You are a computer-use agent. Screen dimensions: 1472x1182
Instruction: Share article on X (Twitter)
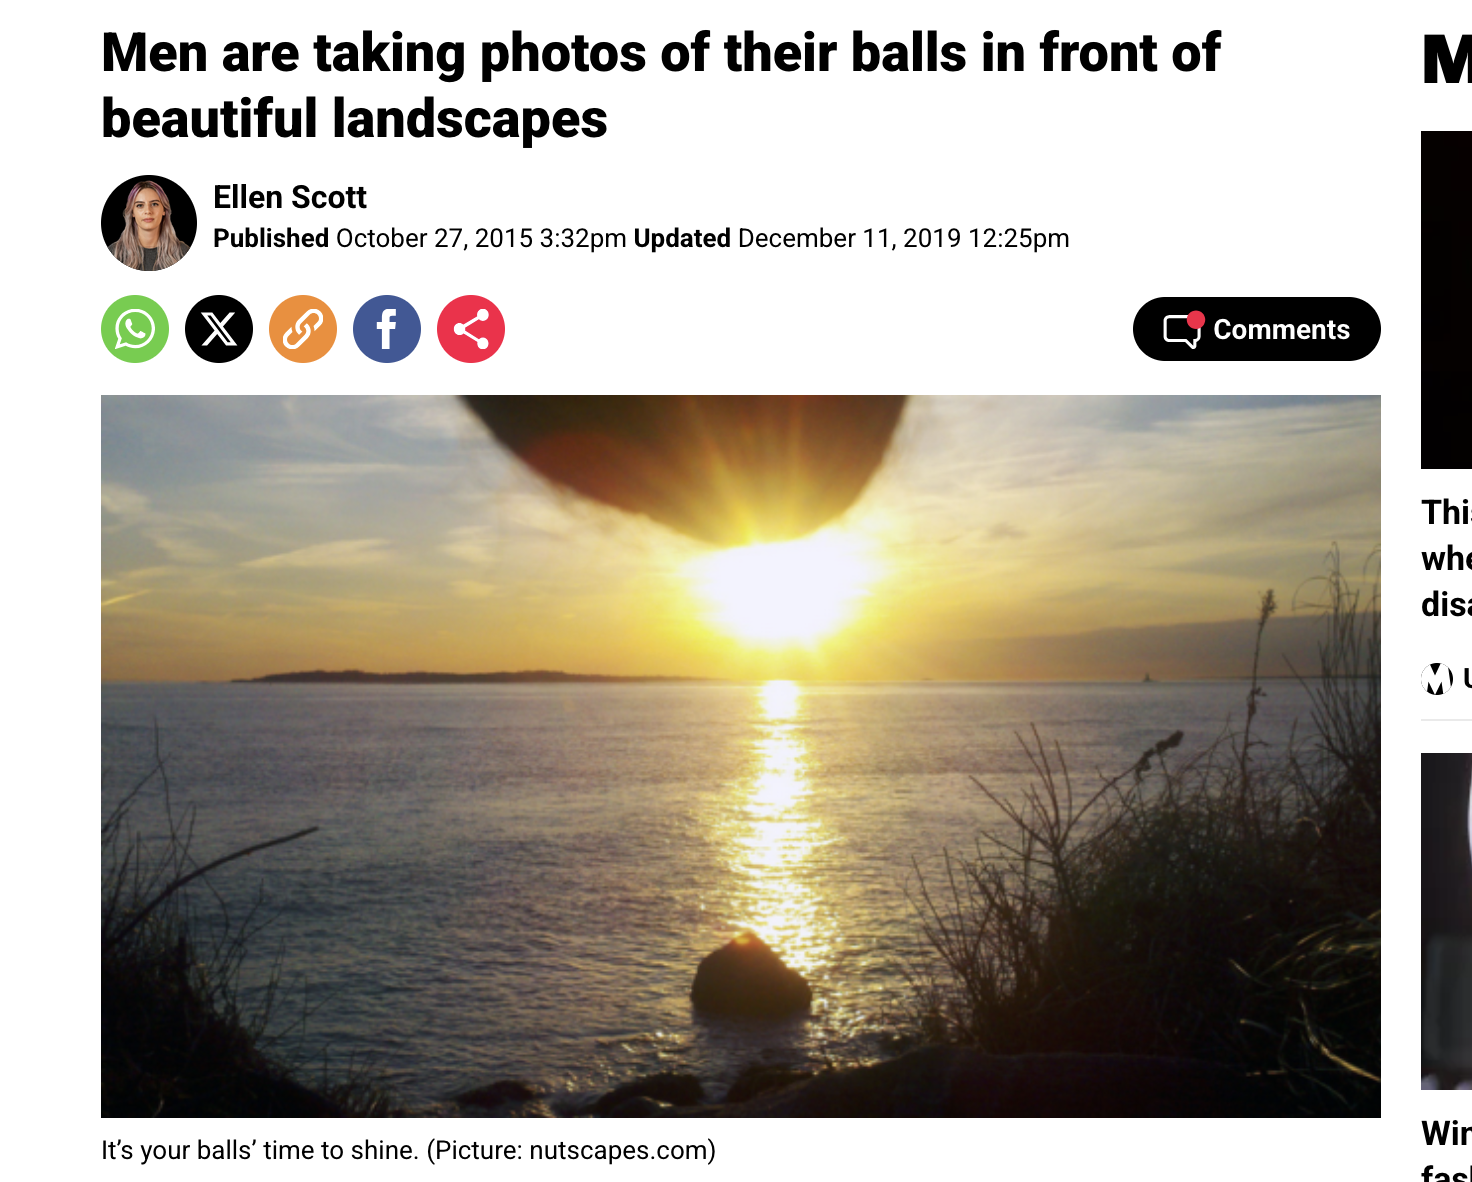(219, 329)
